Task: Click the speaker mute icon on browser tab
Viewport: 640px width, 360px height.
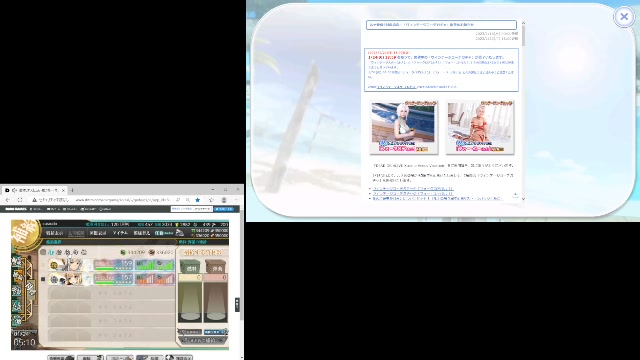Action: pos(14,190)
